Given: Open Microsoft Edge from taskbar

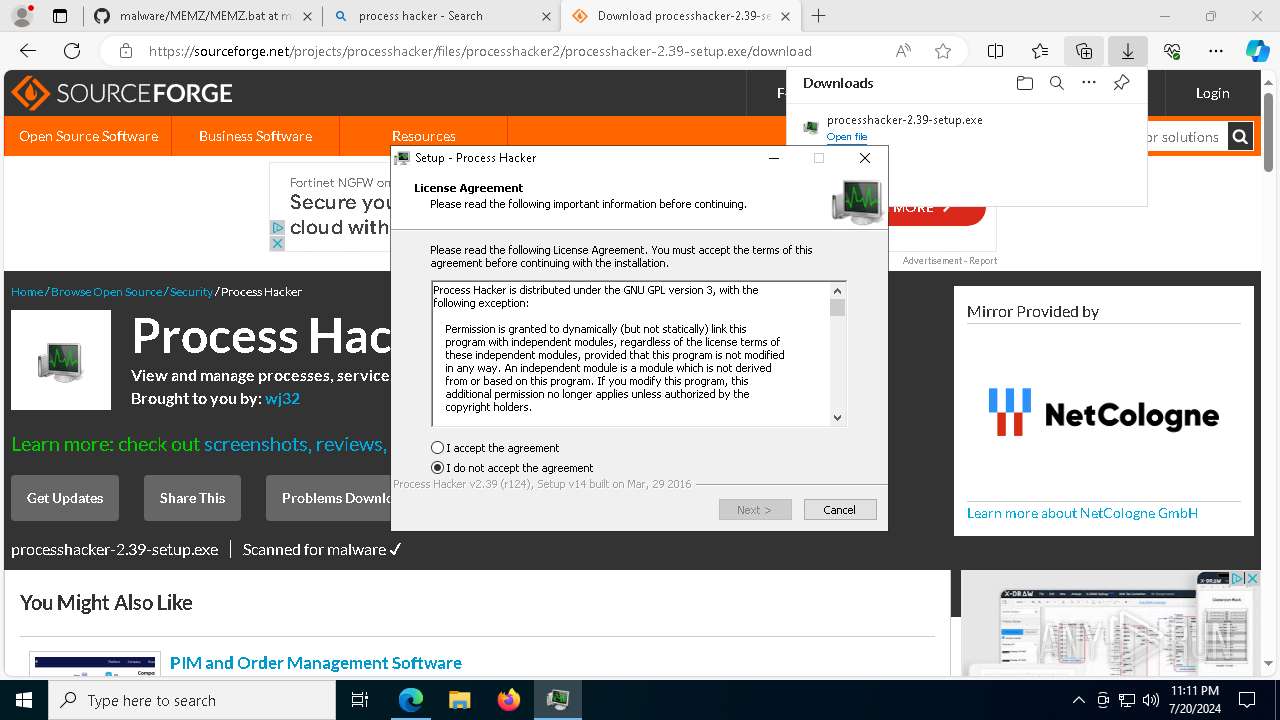Looking at the screenshot, I should click(411, 701).
